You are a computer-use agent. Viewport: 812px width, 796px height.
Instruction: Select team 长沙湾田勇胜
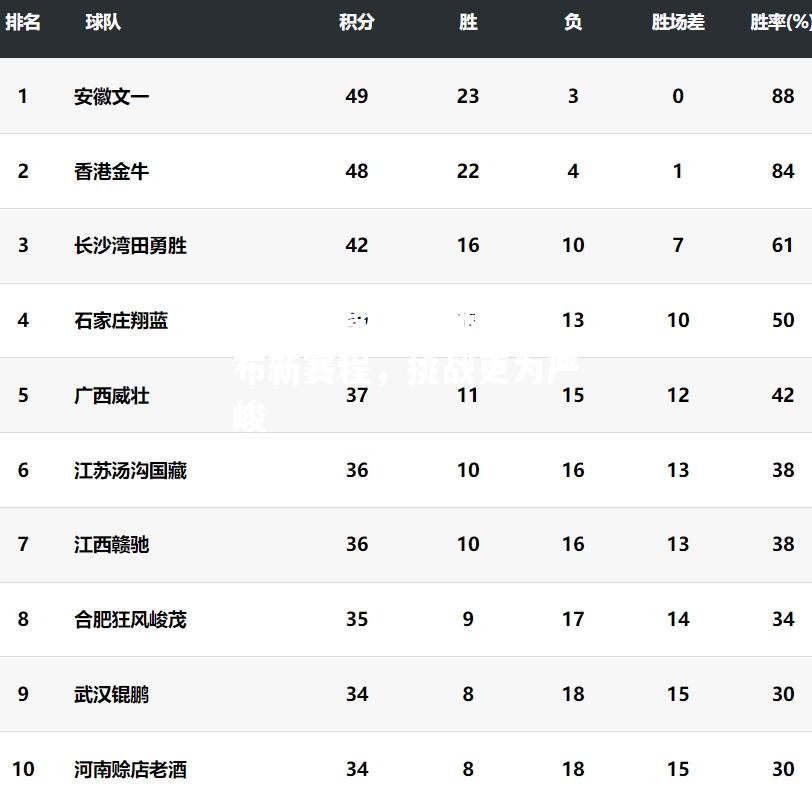click(130, 245)
